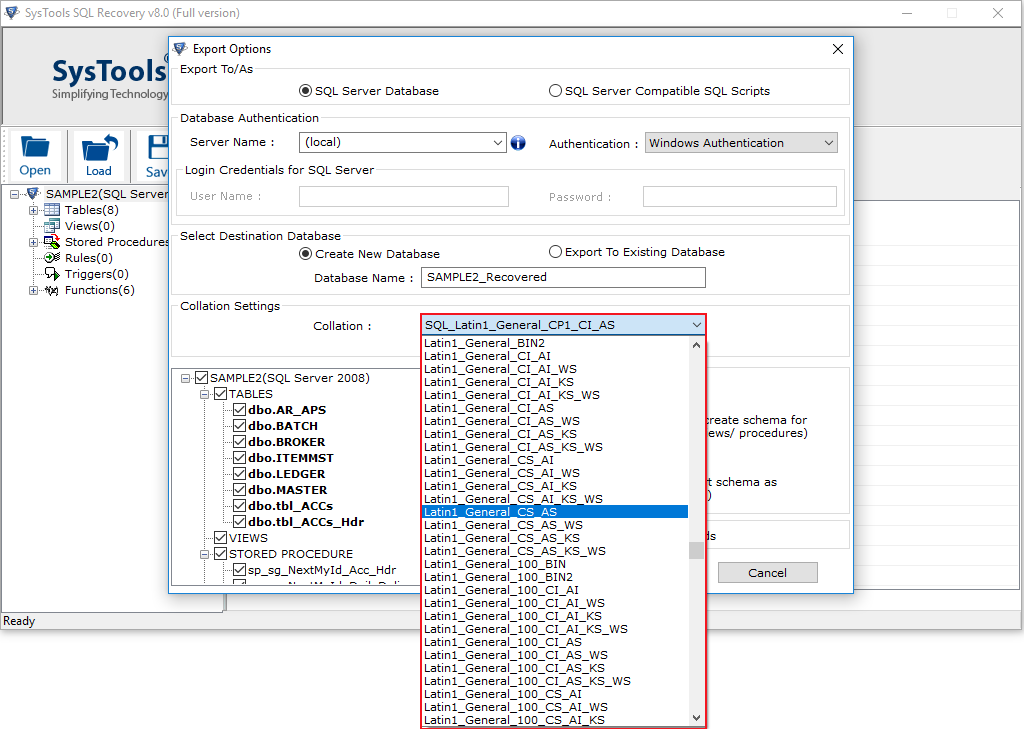The height and width of the screenshot is (729, 1024).
Task: Click the SysTools icon in main title bar
Action: (12, 12)
